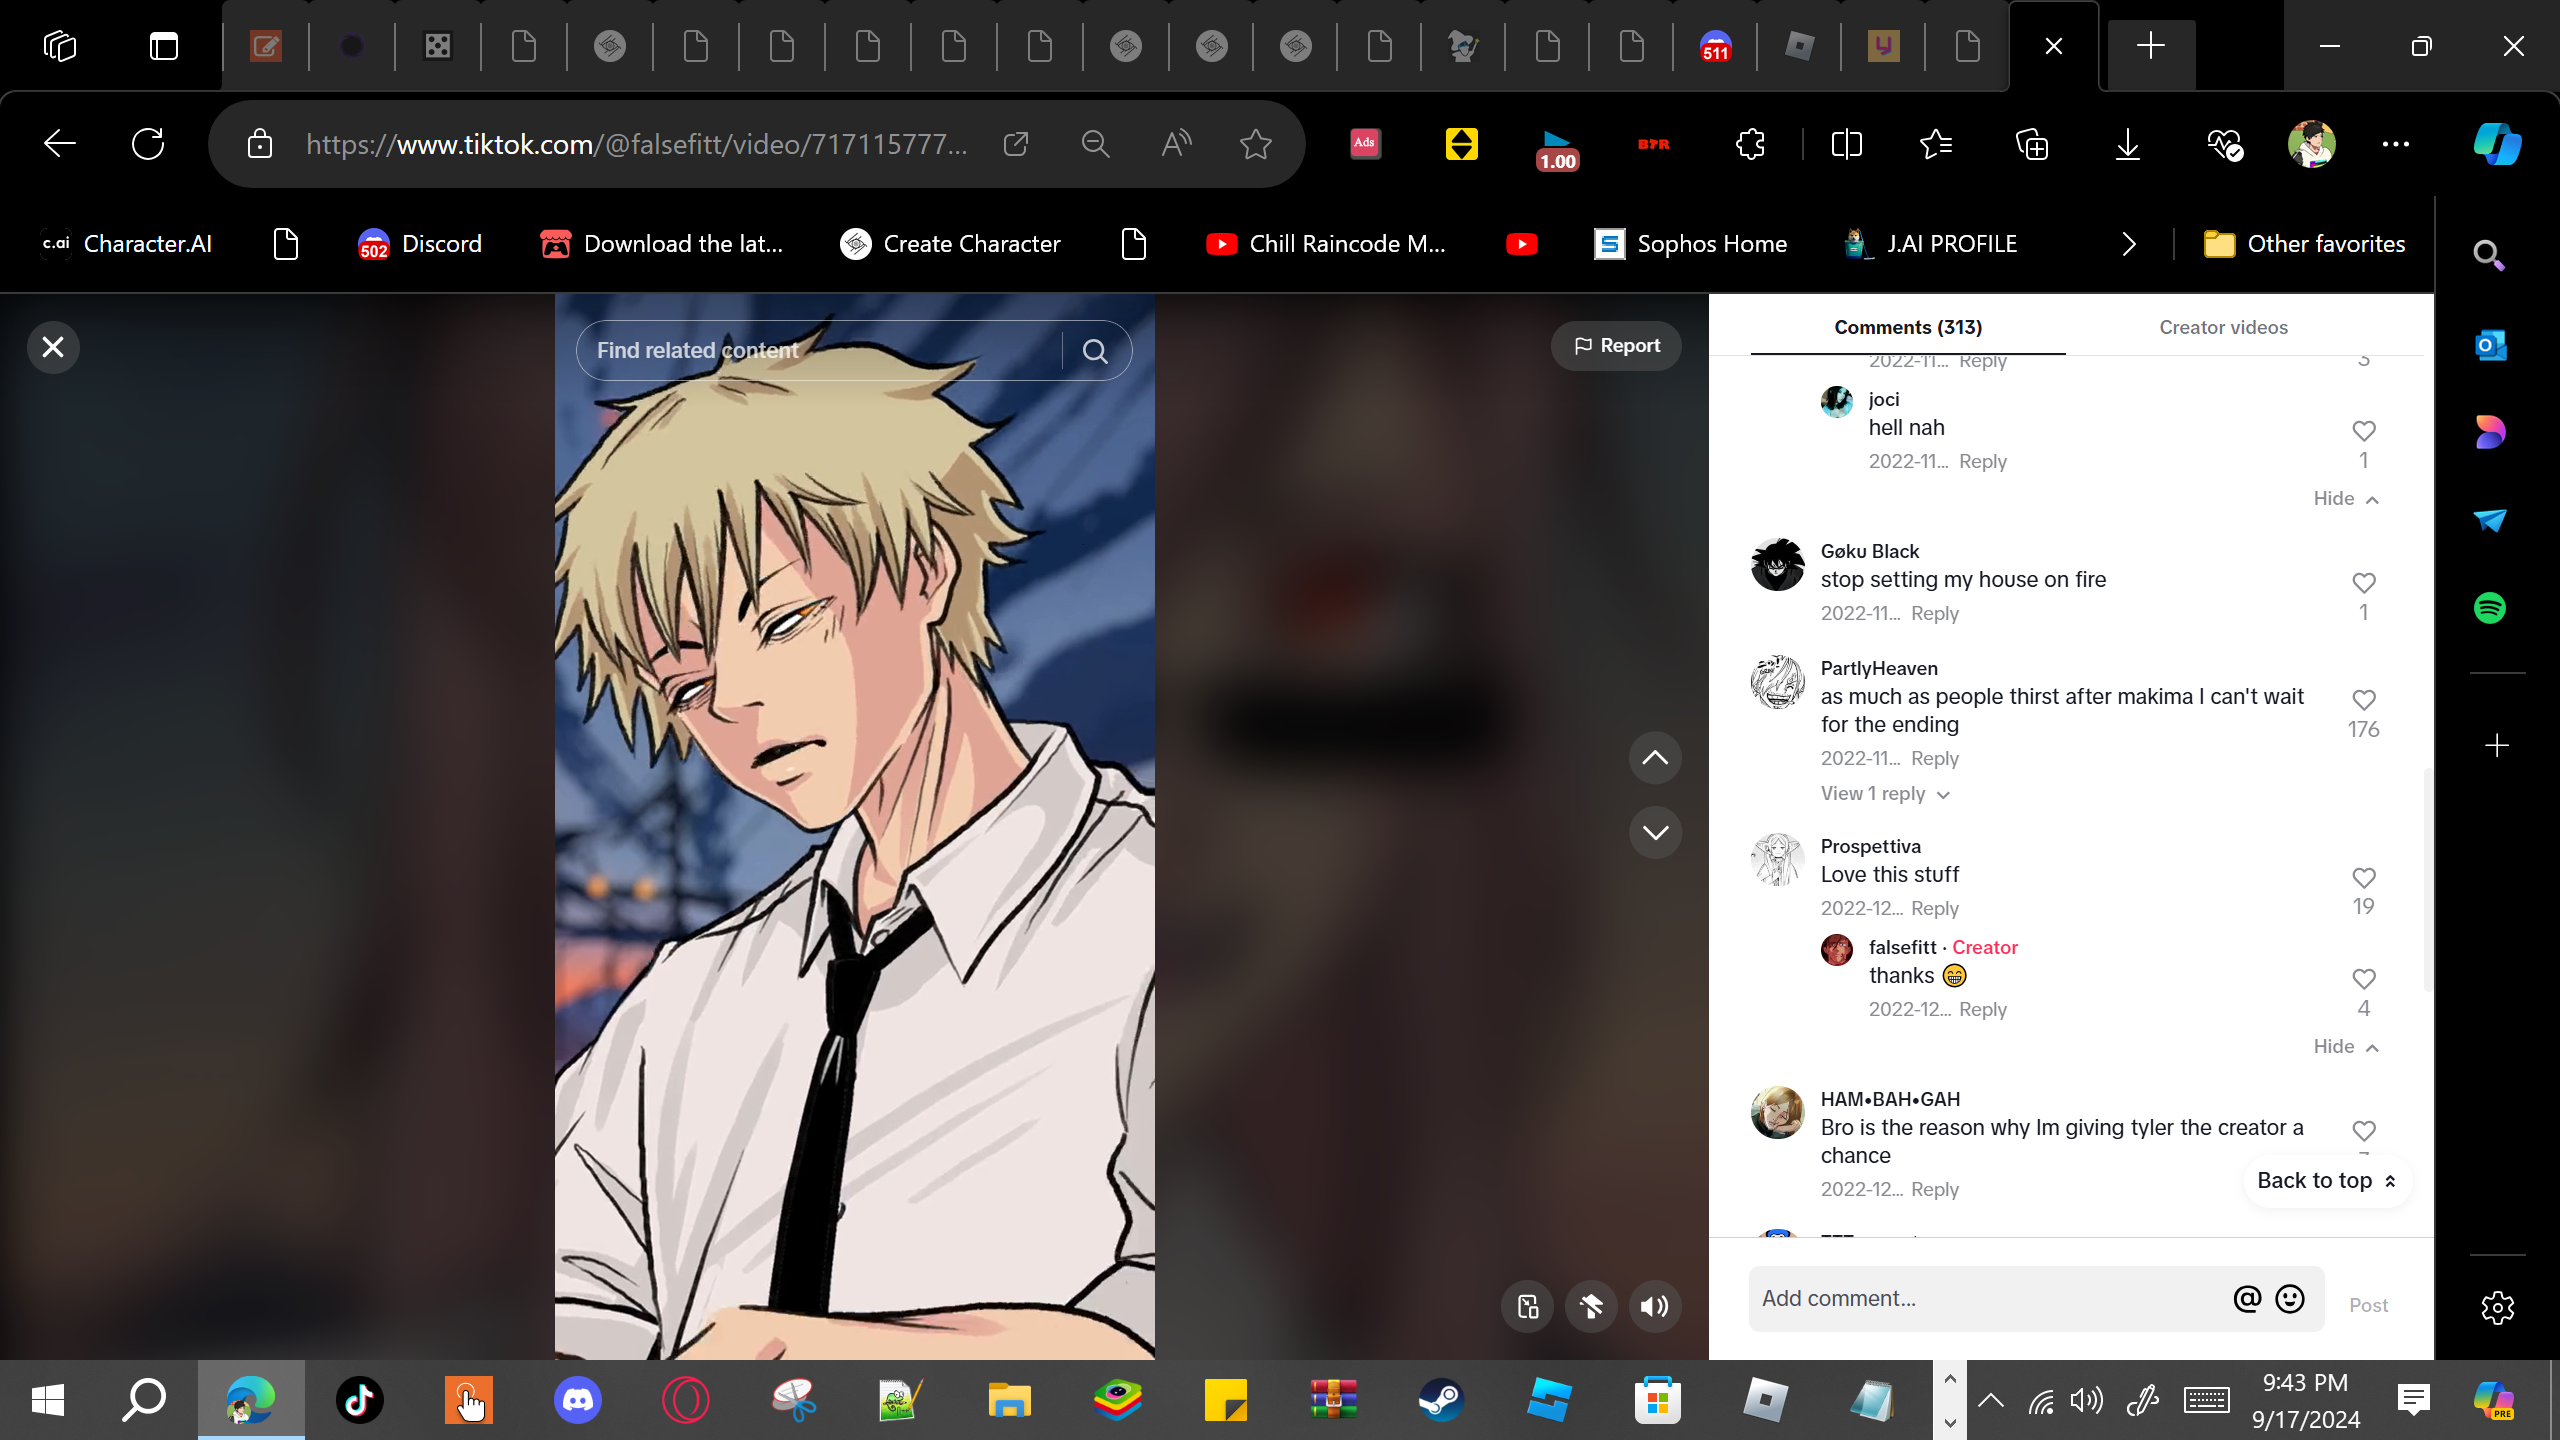Click the @ mention icon
The height and width of the screenshot is (1440, 2560).
click(x=2246, y=1299)
